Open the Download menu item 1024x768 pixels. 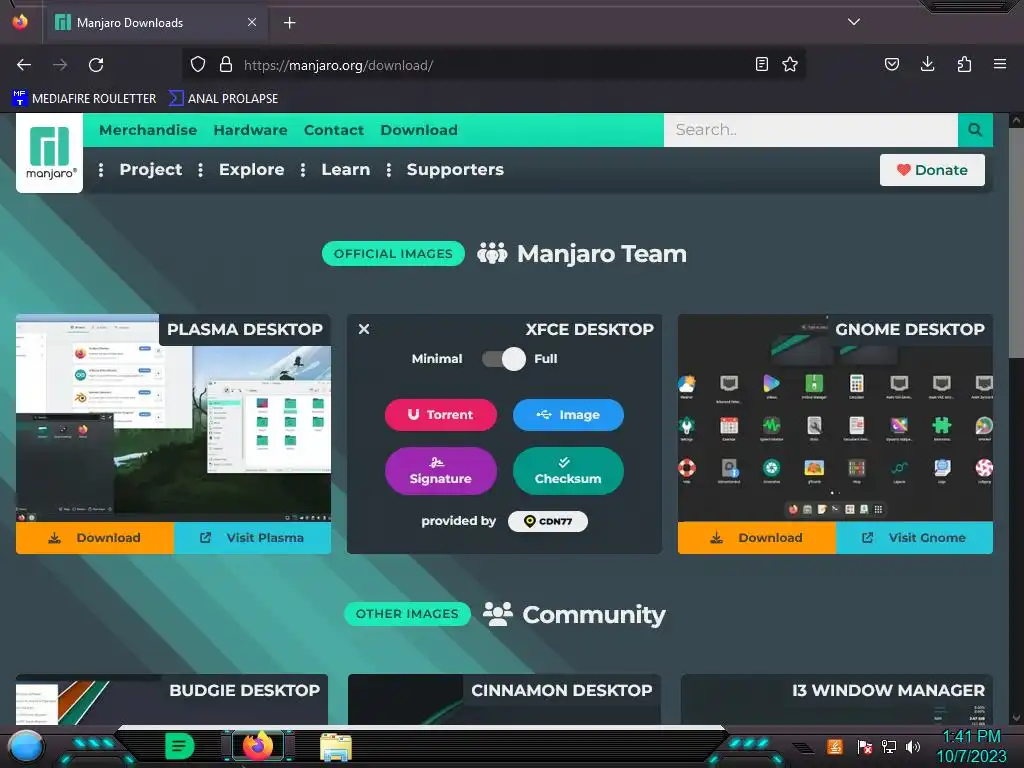[x=419, y=130]
